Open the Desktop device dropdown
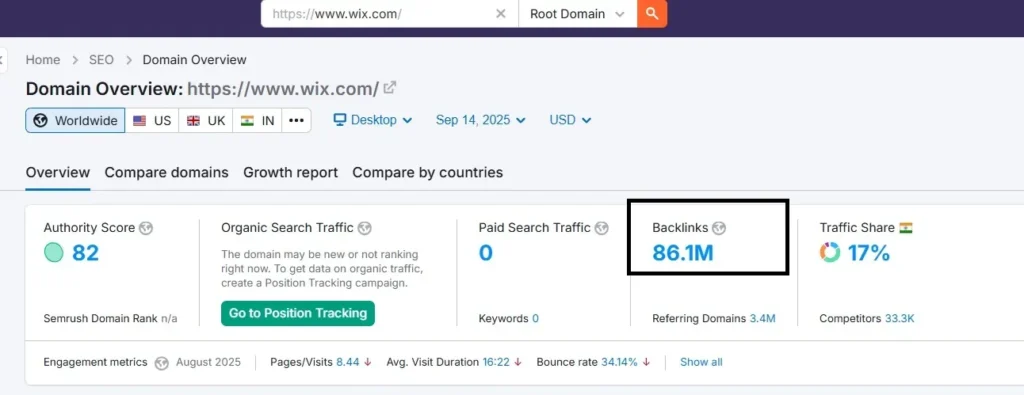The image size is (1024, 395). [373, 120]
